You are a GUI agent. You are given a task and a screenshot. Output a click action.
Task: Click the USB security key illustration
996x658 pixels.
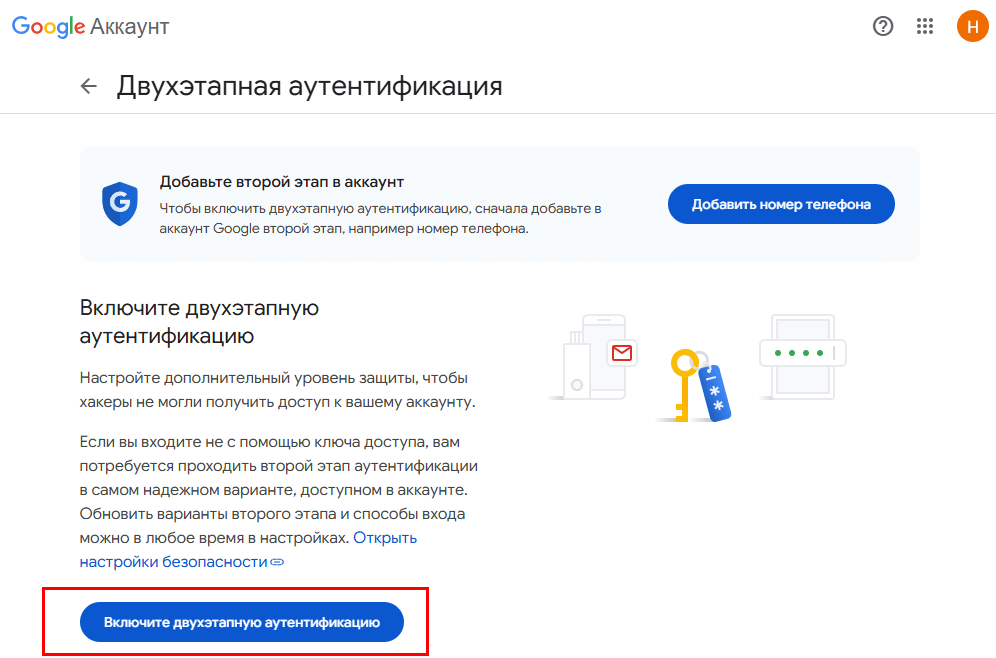coord(574,368)
